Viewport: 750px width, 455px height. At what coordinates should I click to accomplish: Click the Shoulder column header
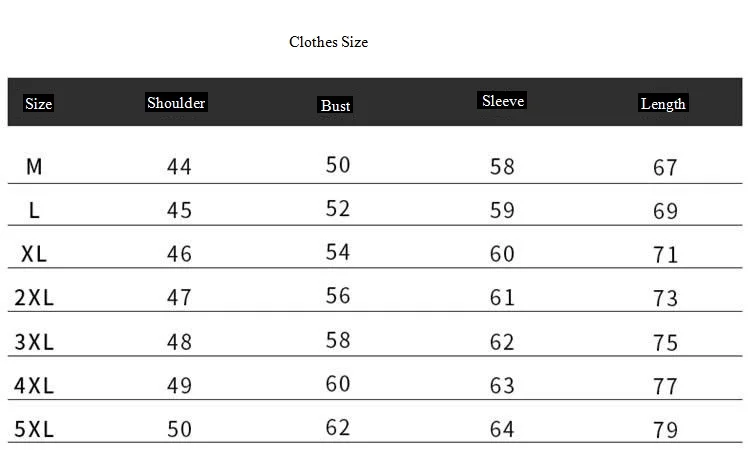click(x=176, y=103)
